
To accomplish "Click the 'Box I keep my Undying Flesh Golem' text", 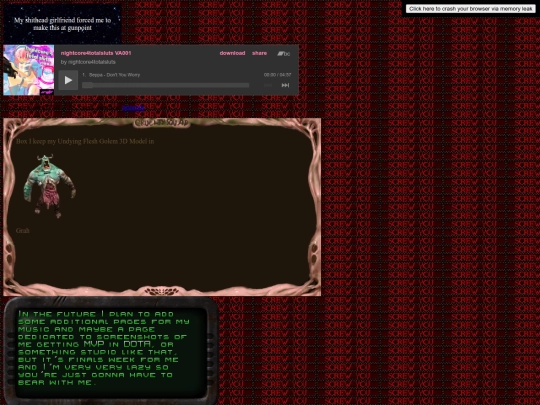I will [x=85, y=141].
